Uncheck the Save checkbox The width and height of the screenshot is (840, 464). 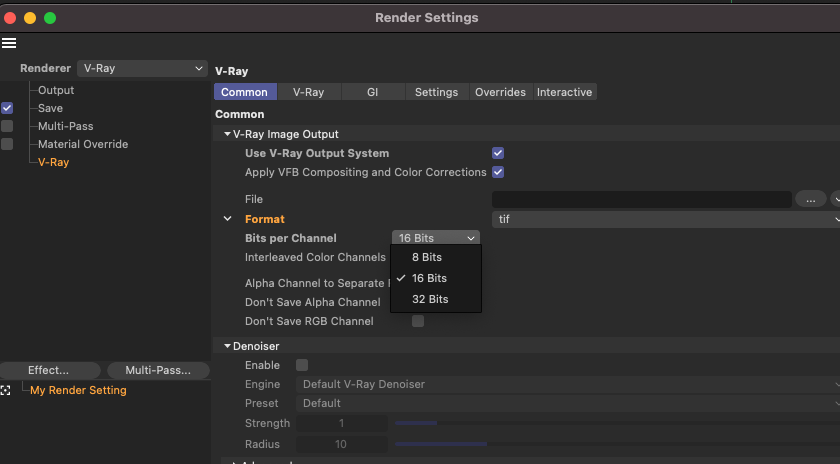coord(7,108)
